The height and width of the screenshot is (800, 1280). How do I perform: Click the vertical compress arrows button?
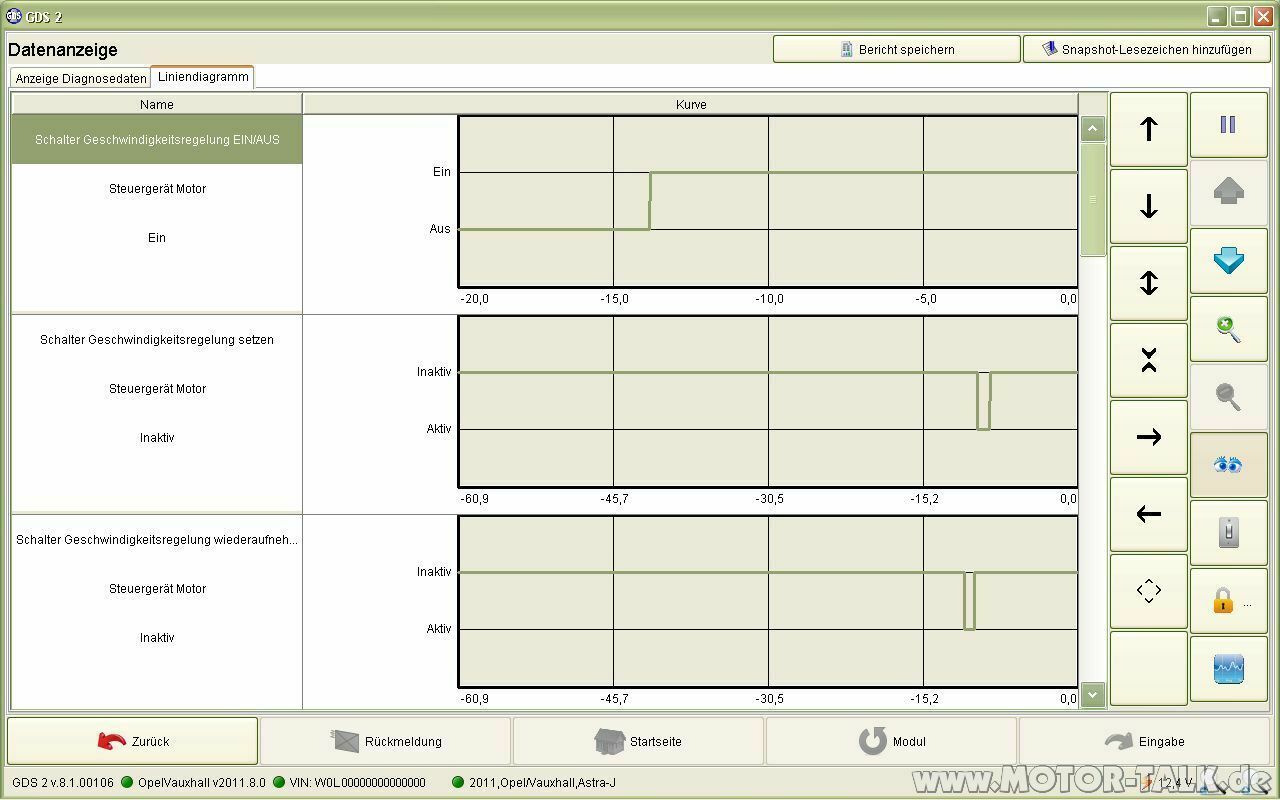click(x=1148, y=360)
